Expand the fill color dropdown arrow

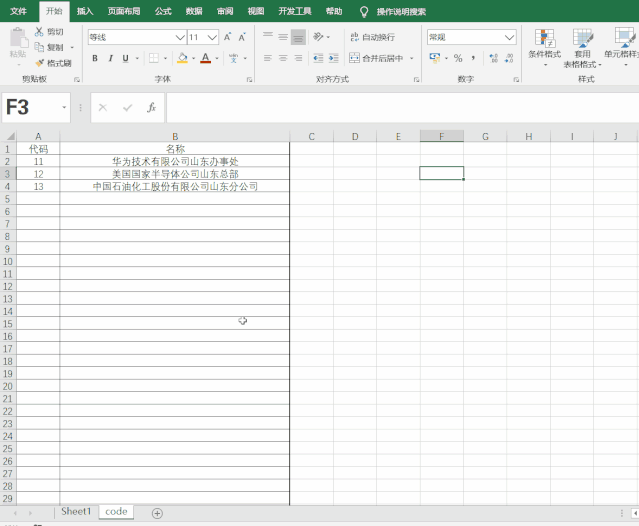[x=193, y=58]
